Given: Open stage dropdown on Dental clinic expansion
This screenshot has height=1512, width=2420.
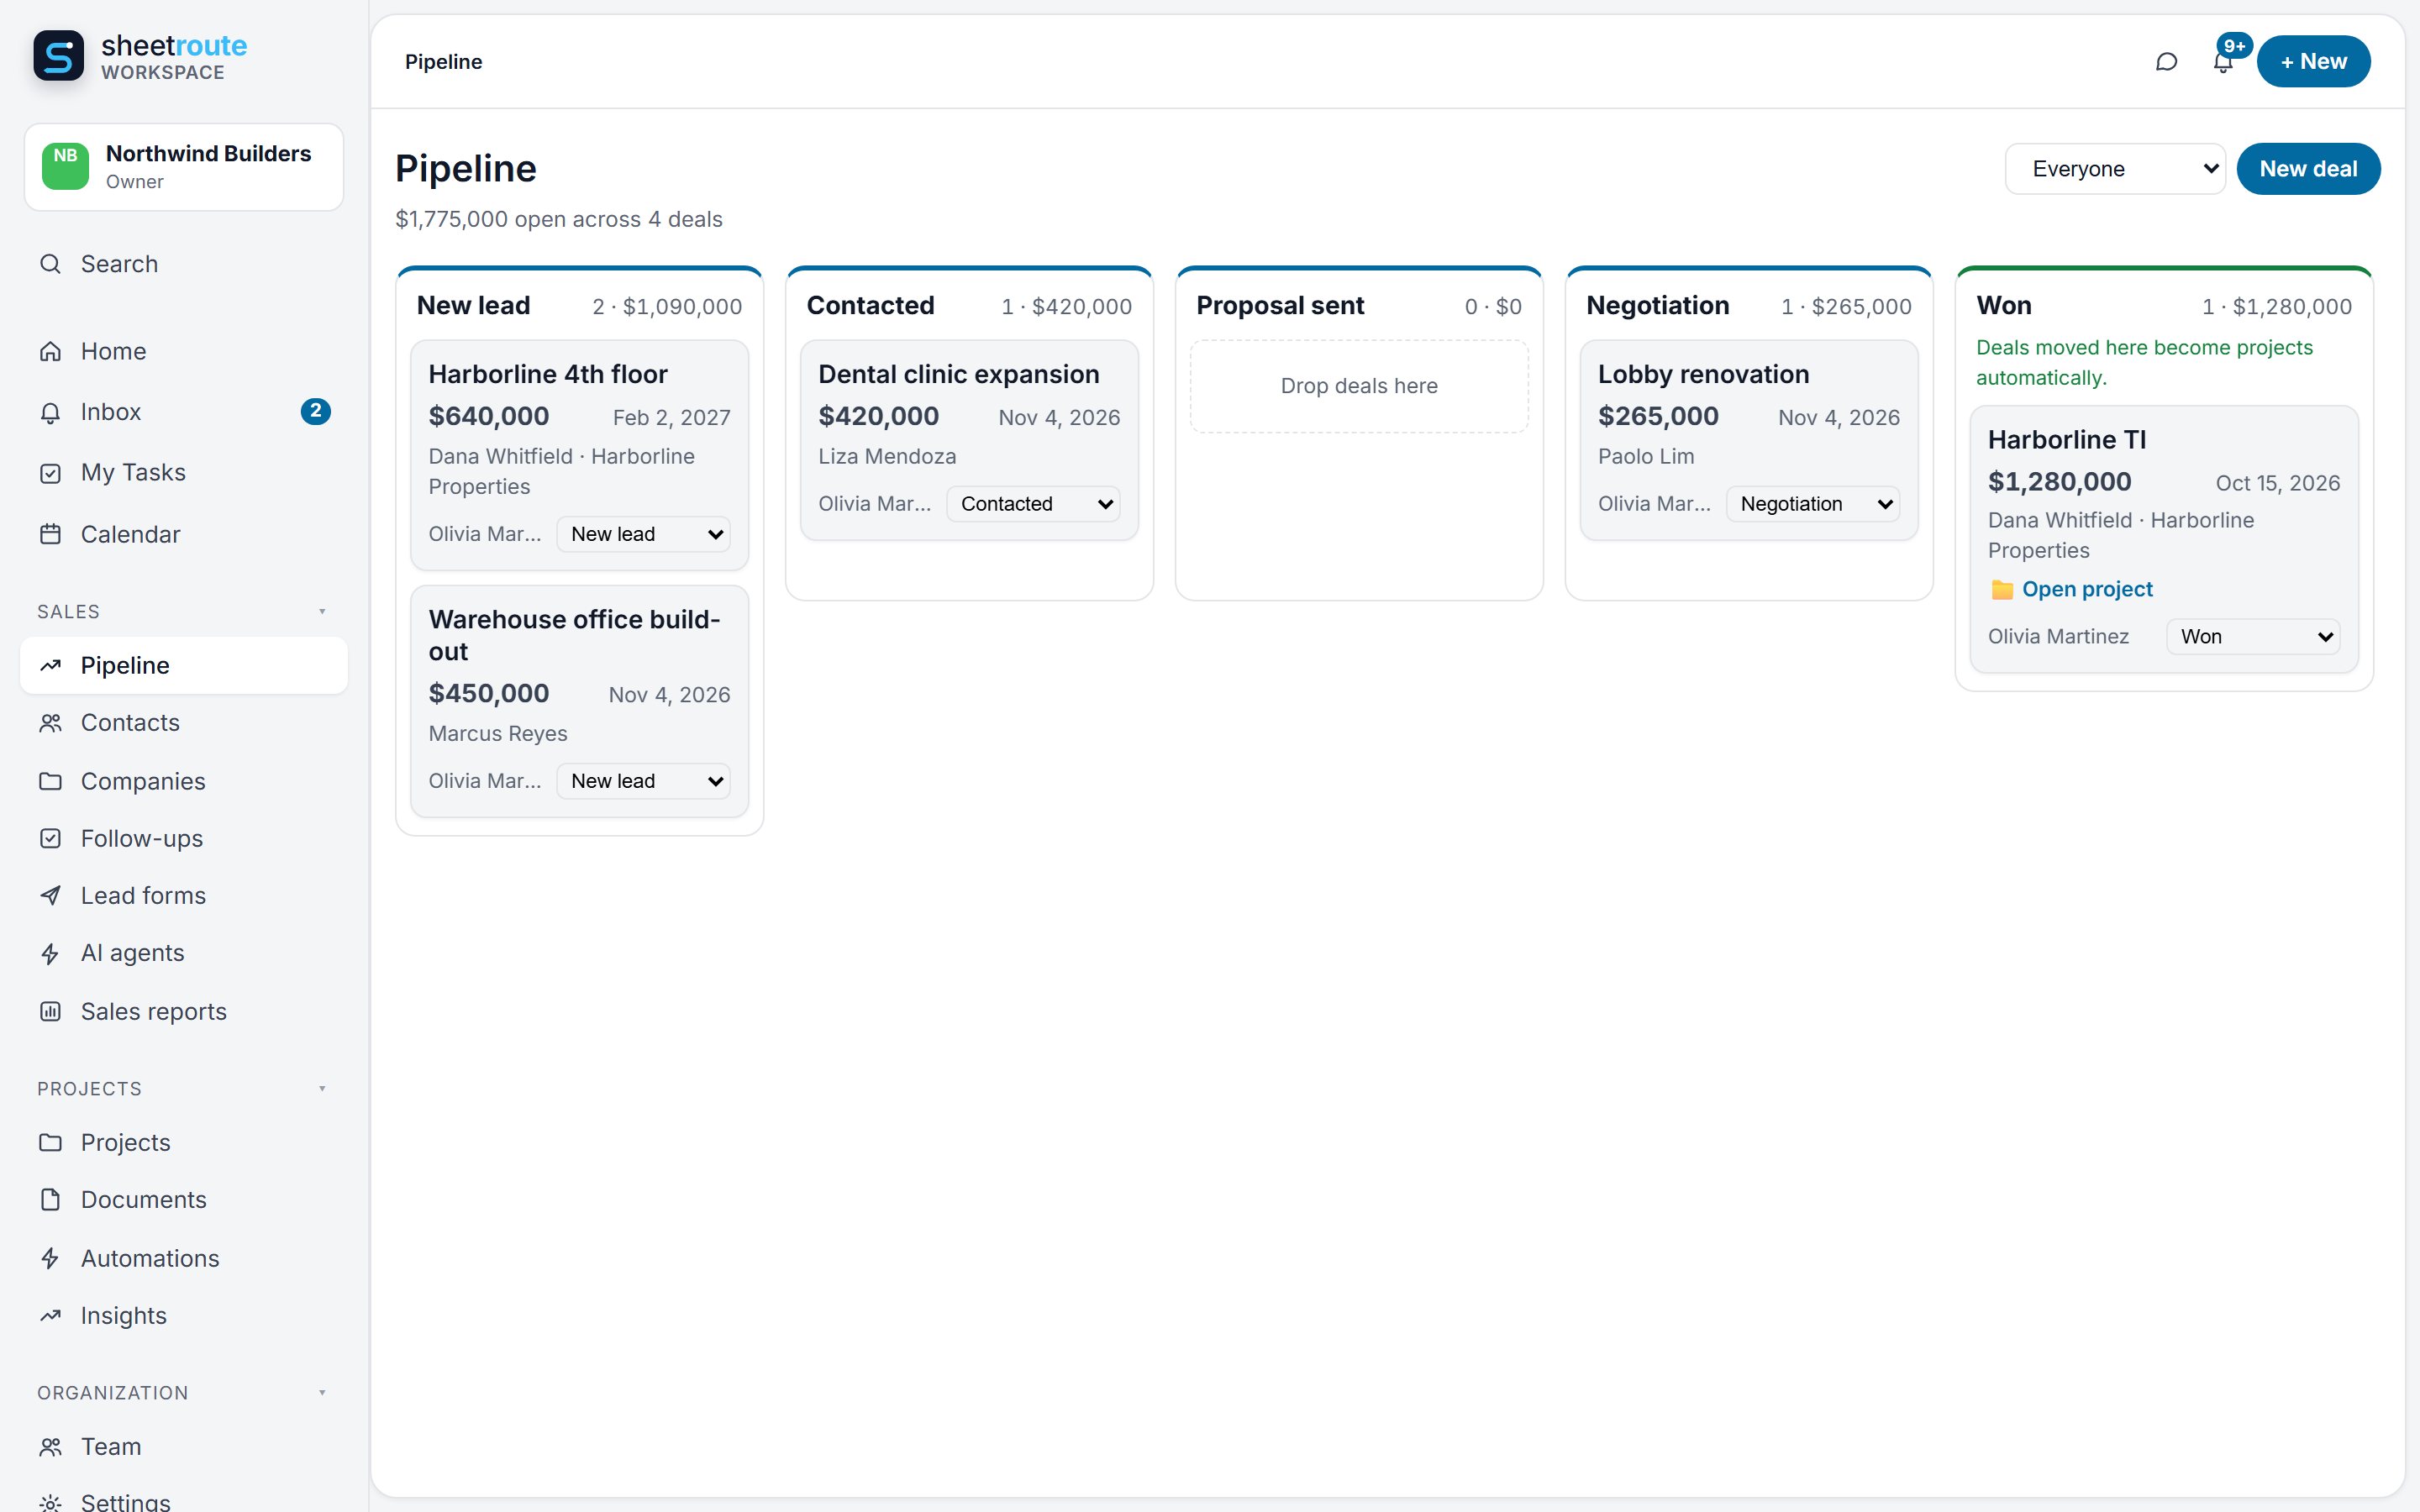Looking at the screenshot, I should (1033, 504).
